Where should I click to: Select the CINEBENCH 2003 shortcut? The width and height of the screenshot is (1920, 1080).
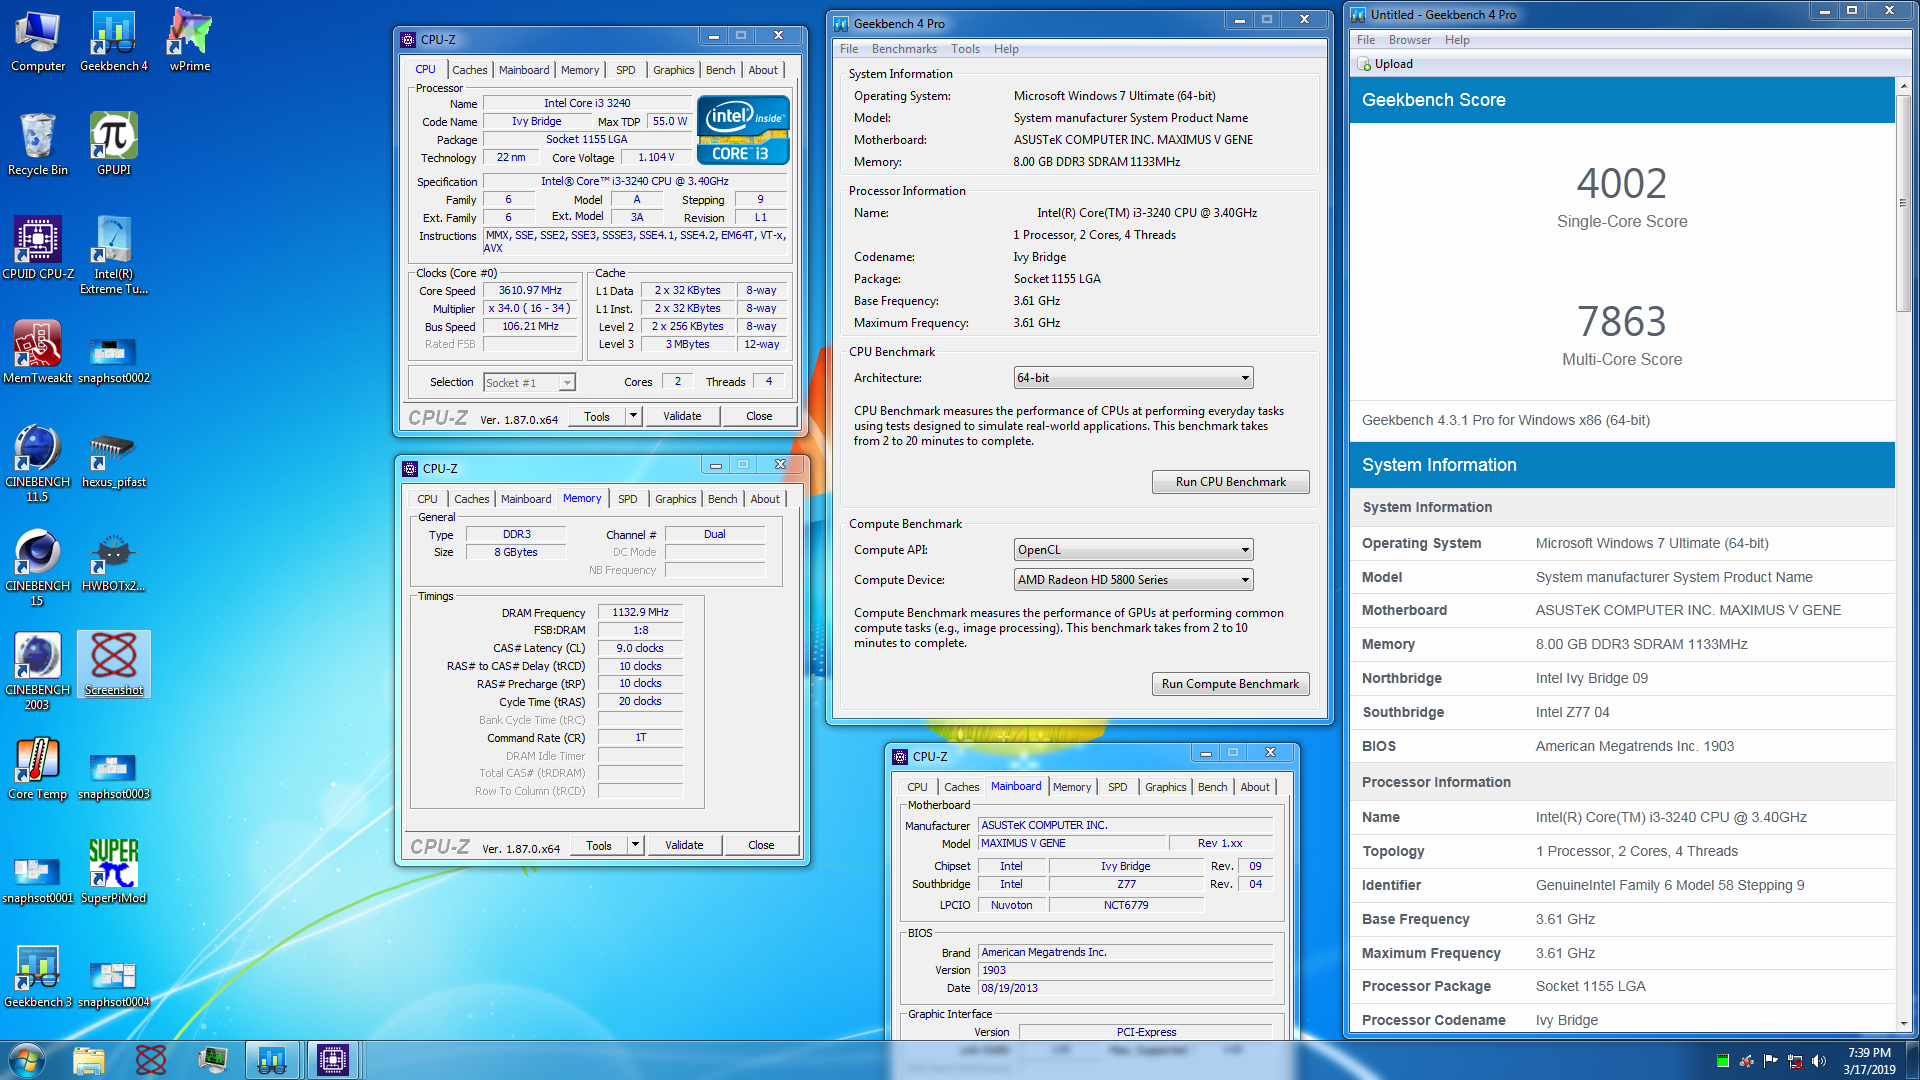pyautogui.click(x=38, y=672)
